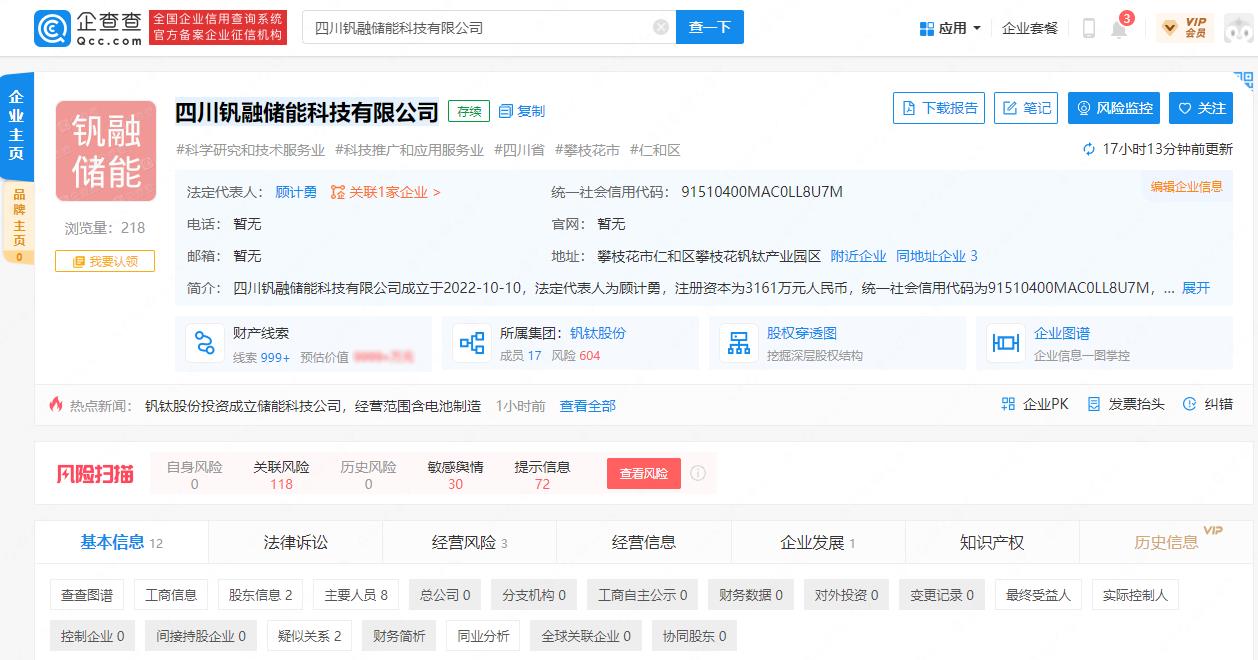1258x660 pixels.
Task: Click the 所属集团 钒钛股份 icon
Action: (x=471, y=342)
